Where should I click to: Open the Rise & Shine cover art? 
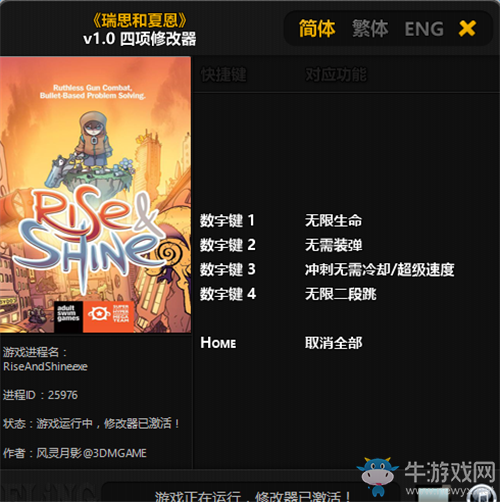[95, 194]
